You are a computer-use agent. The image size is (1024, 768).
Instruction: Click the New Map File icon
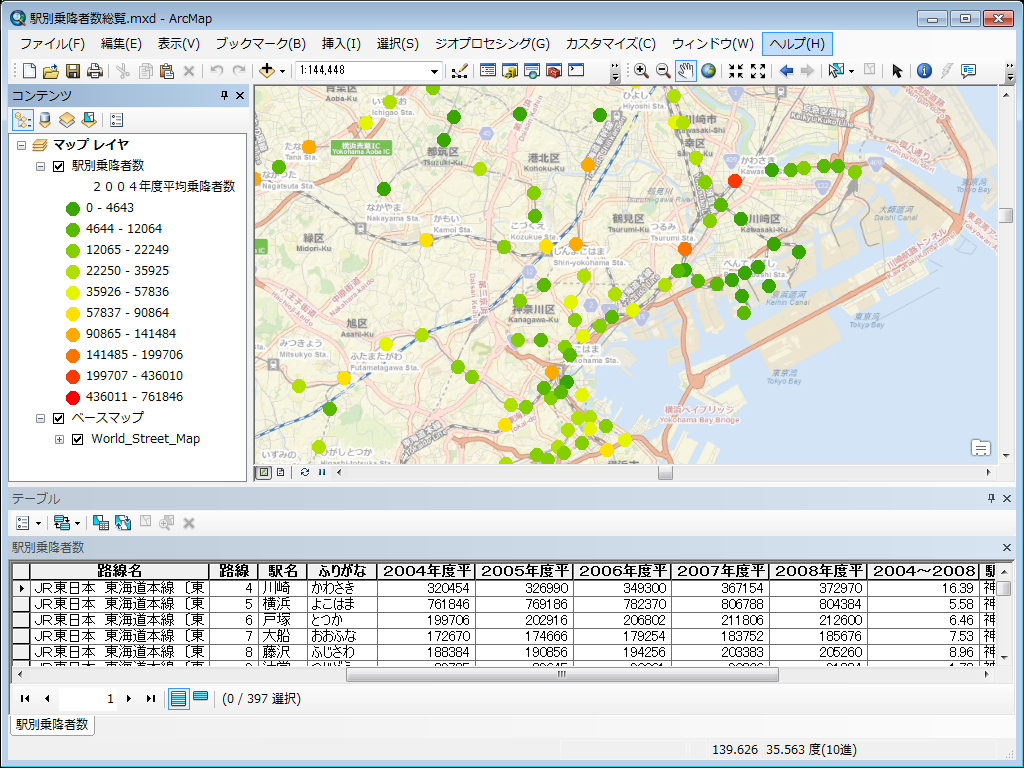(29, 71)
